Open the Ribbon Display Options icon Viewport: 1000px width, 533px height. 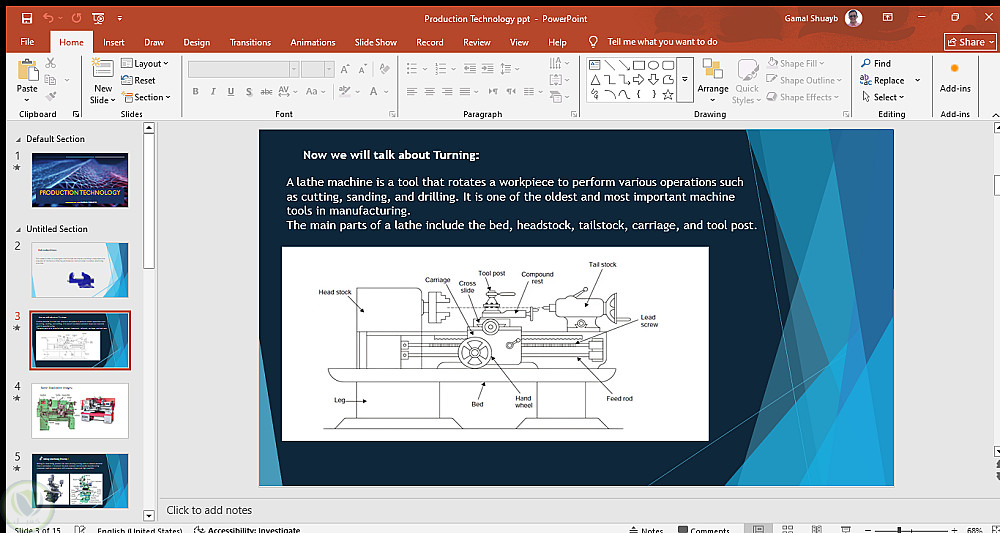(x=887, y=18)
